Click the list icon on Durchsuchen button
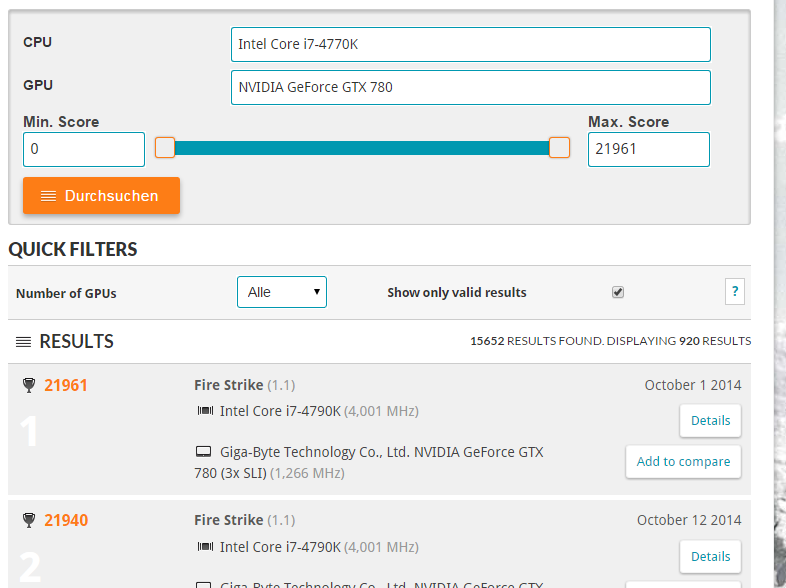The width and height of the screenshot is (786, 588). tap(48, 196)
